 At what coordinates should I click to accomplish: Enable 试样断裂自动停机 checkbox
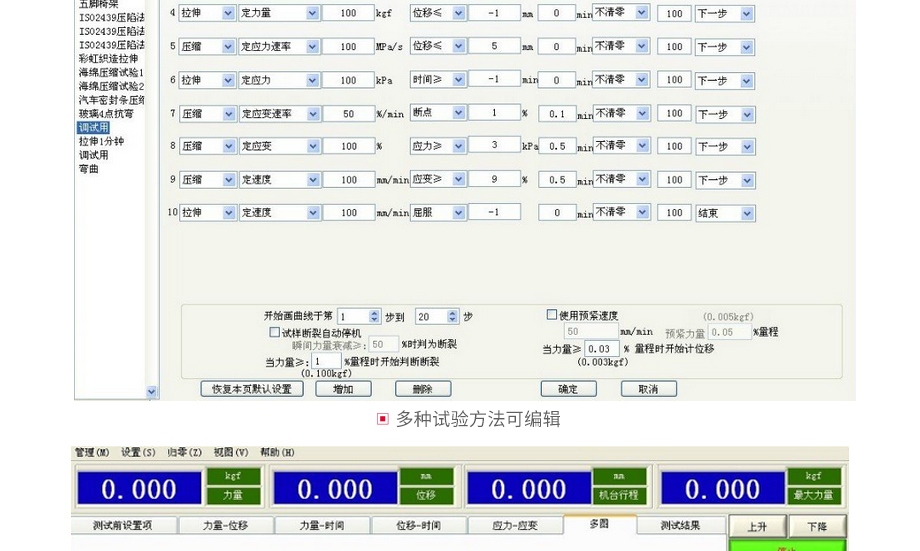(275, 332)
